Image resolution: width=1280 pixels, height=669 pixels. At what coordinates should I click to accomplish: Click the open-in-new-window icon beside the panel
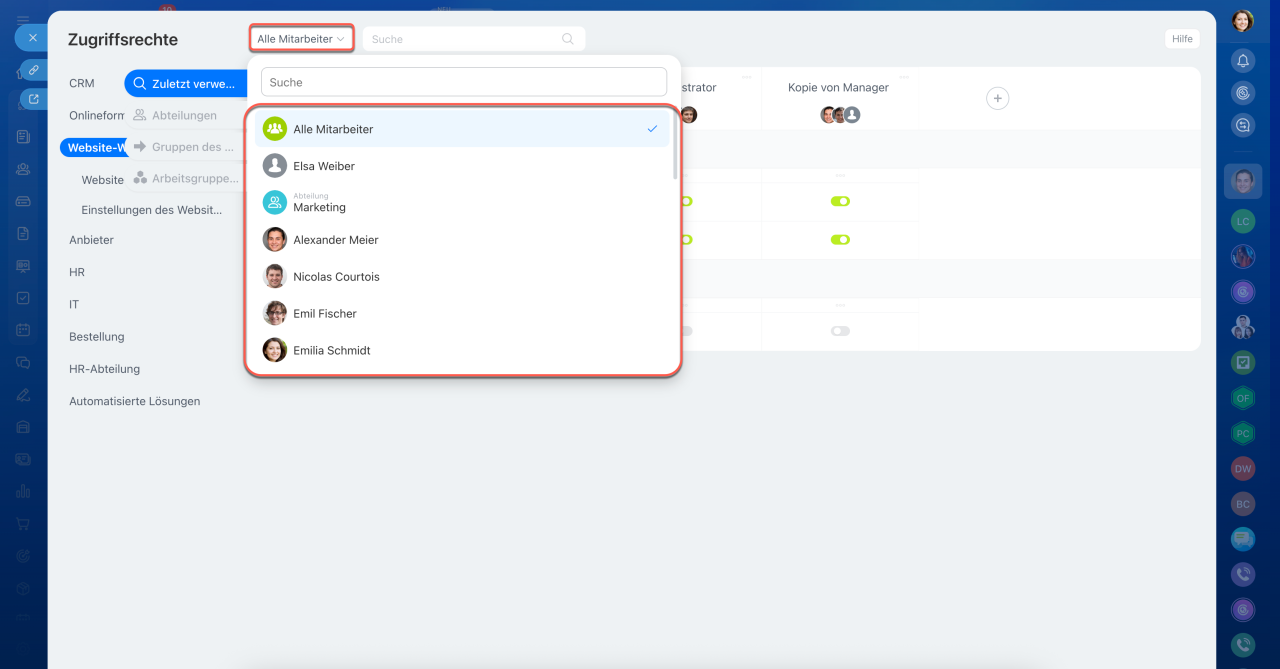[33, 99]
